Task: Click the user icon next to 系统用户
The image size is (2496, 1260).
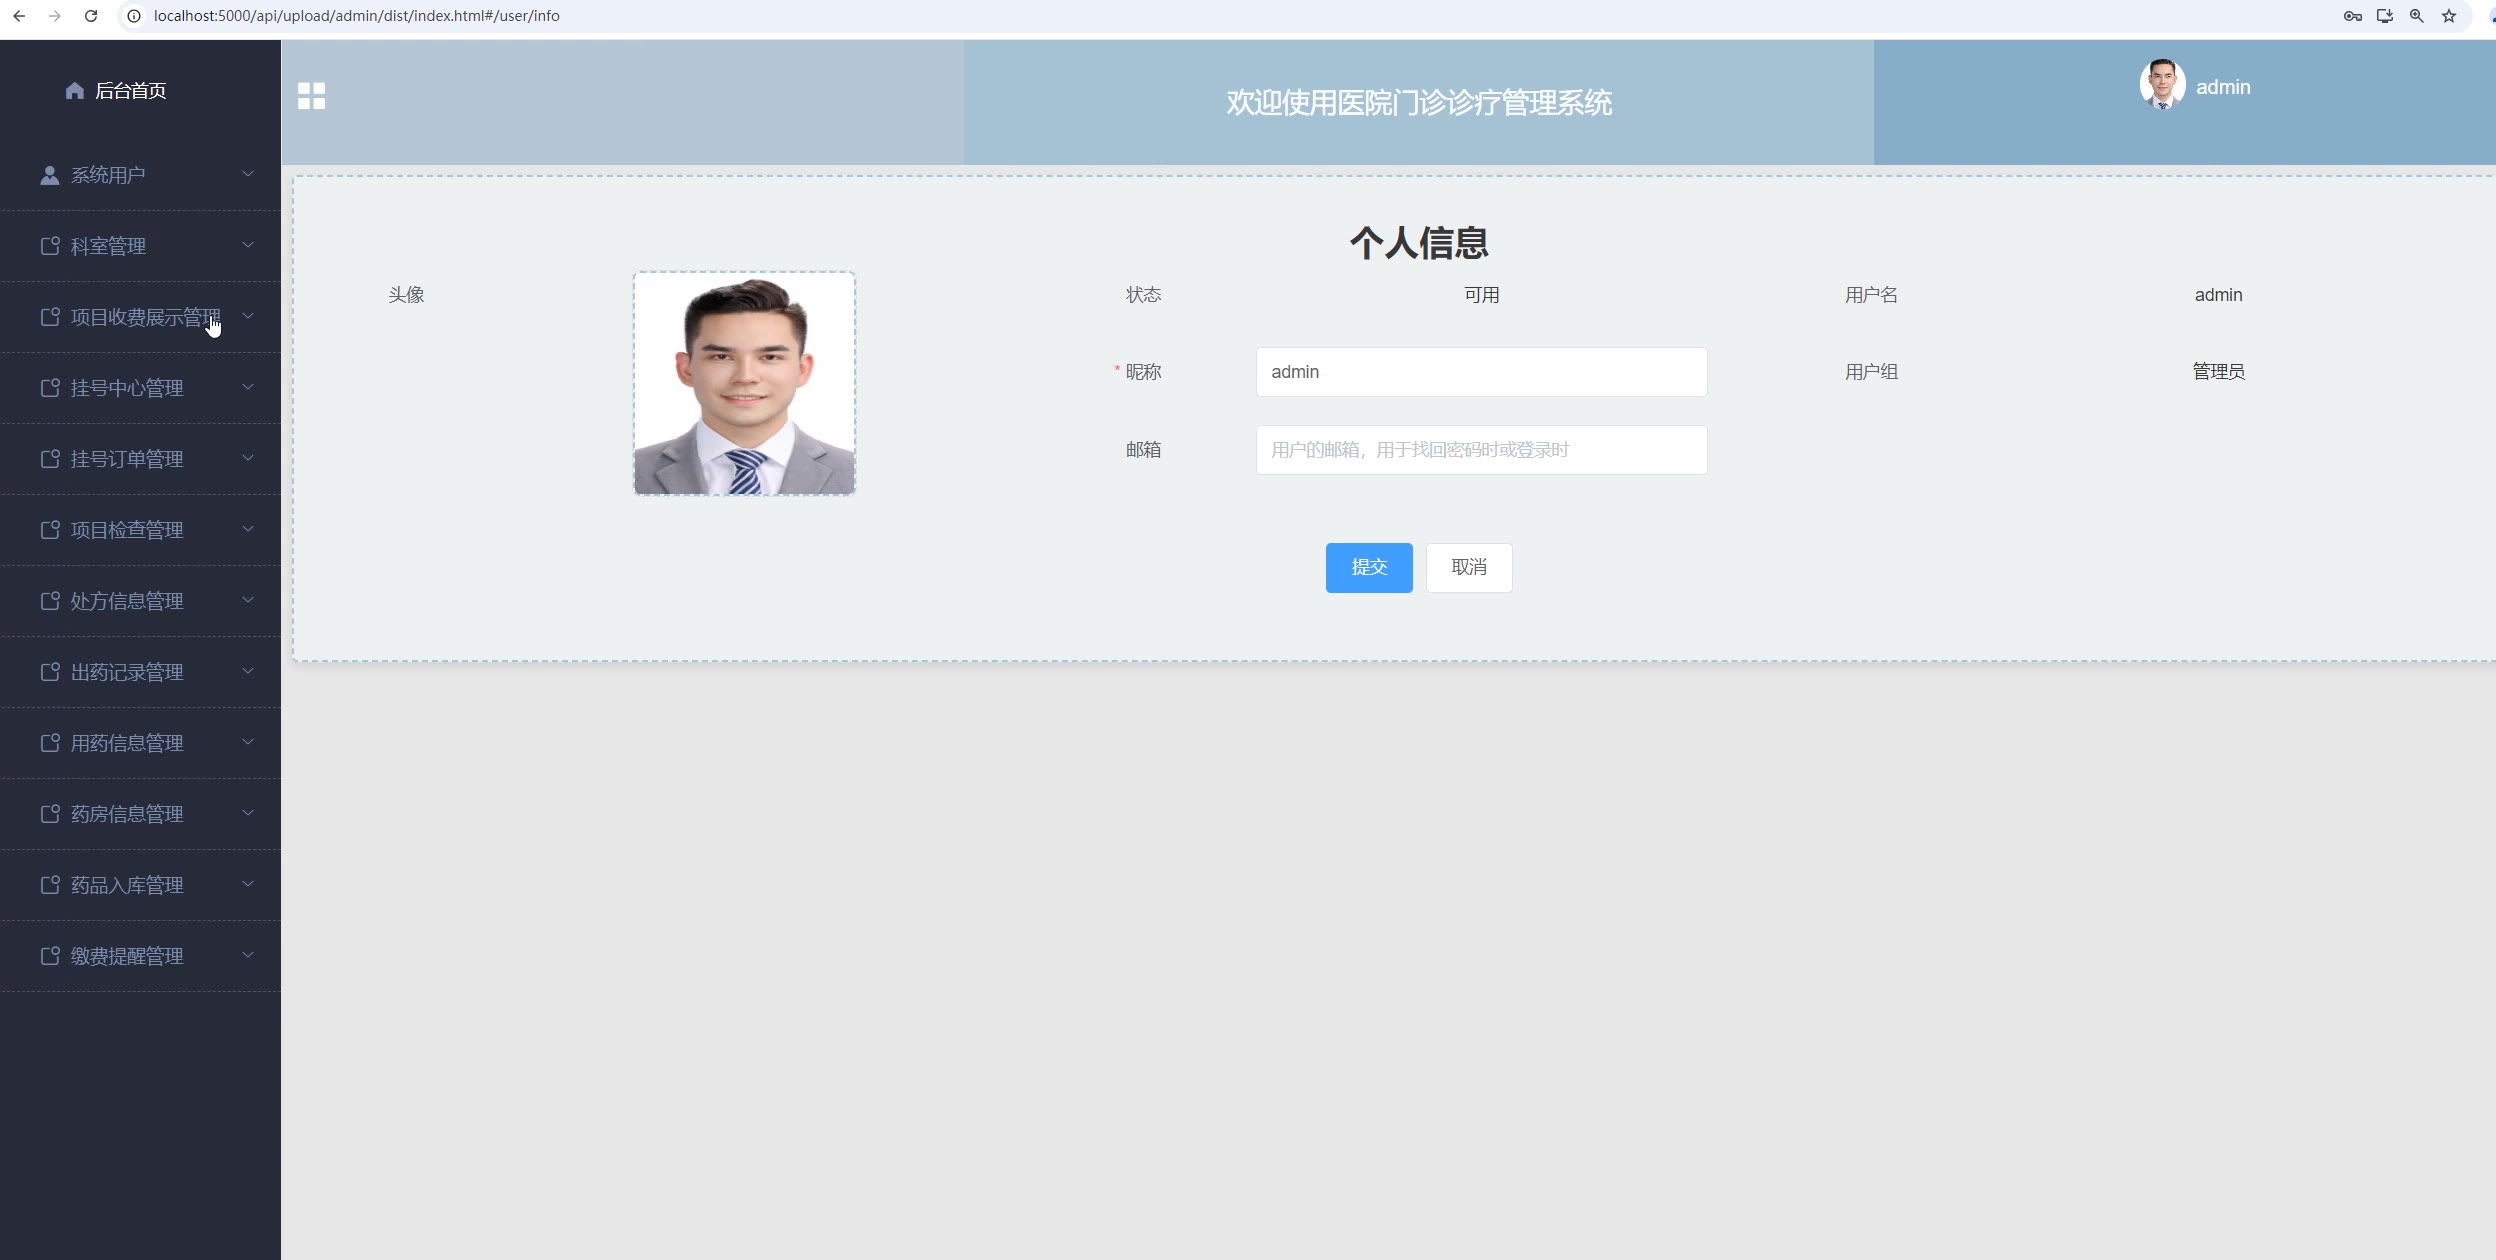Action: click(x=49, y=175)
